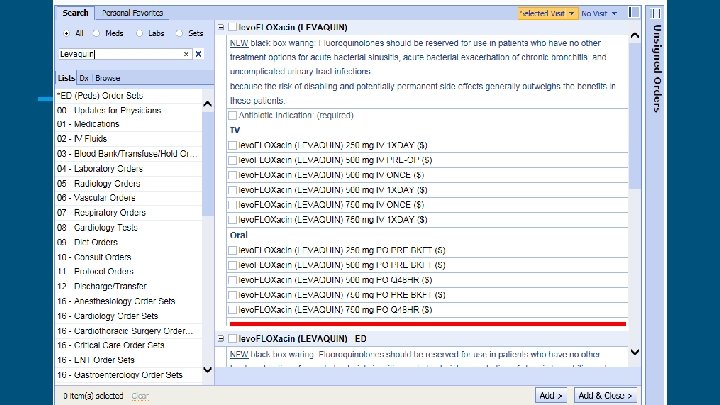Check LEVAQUIN 500 mg IV ONCE order
Viewport: 720px width, 405px height.
233,175
